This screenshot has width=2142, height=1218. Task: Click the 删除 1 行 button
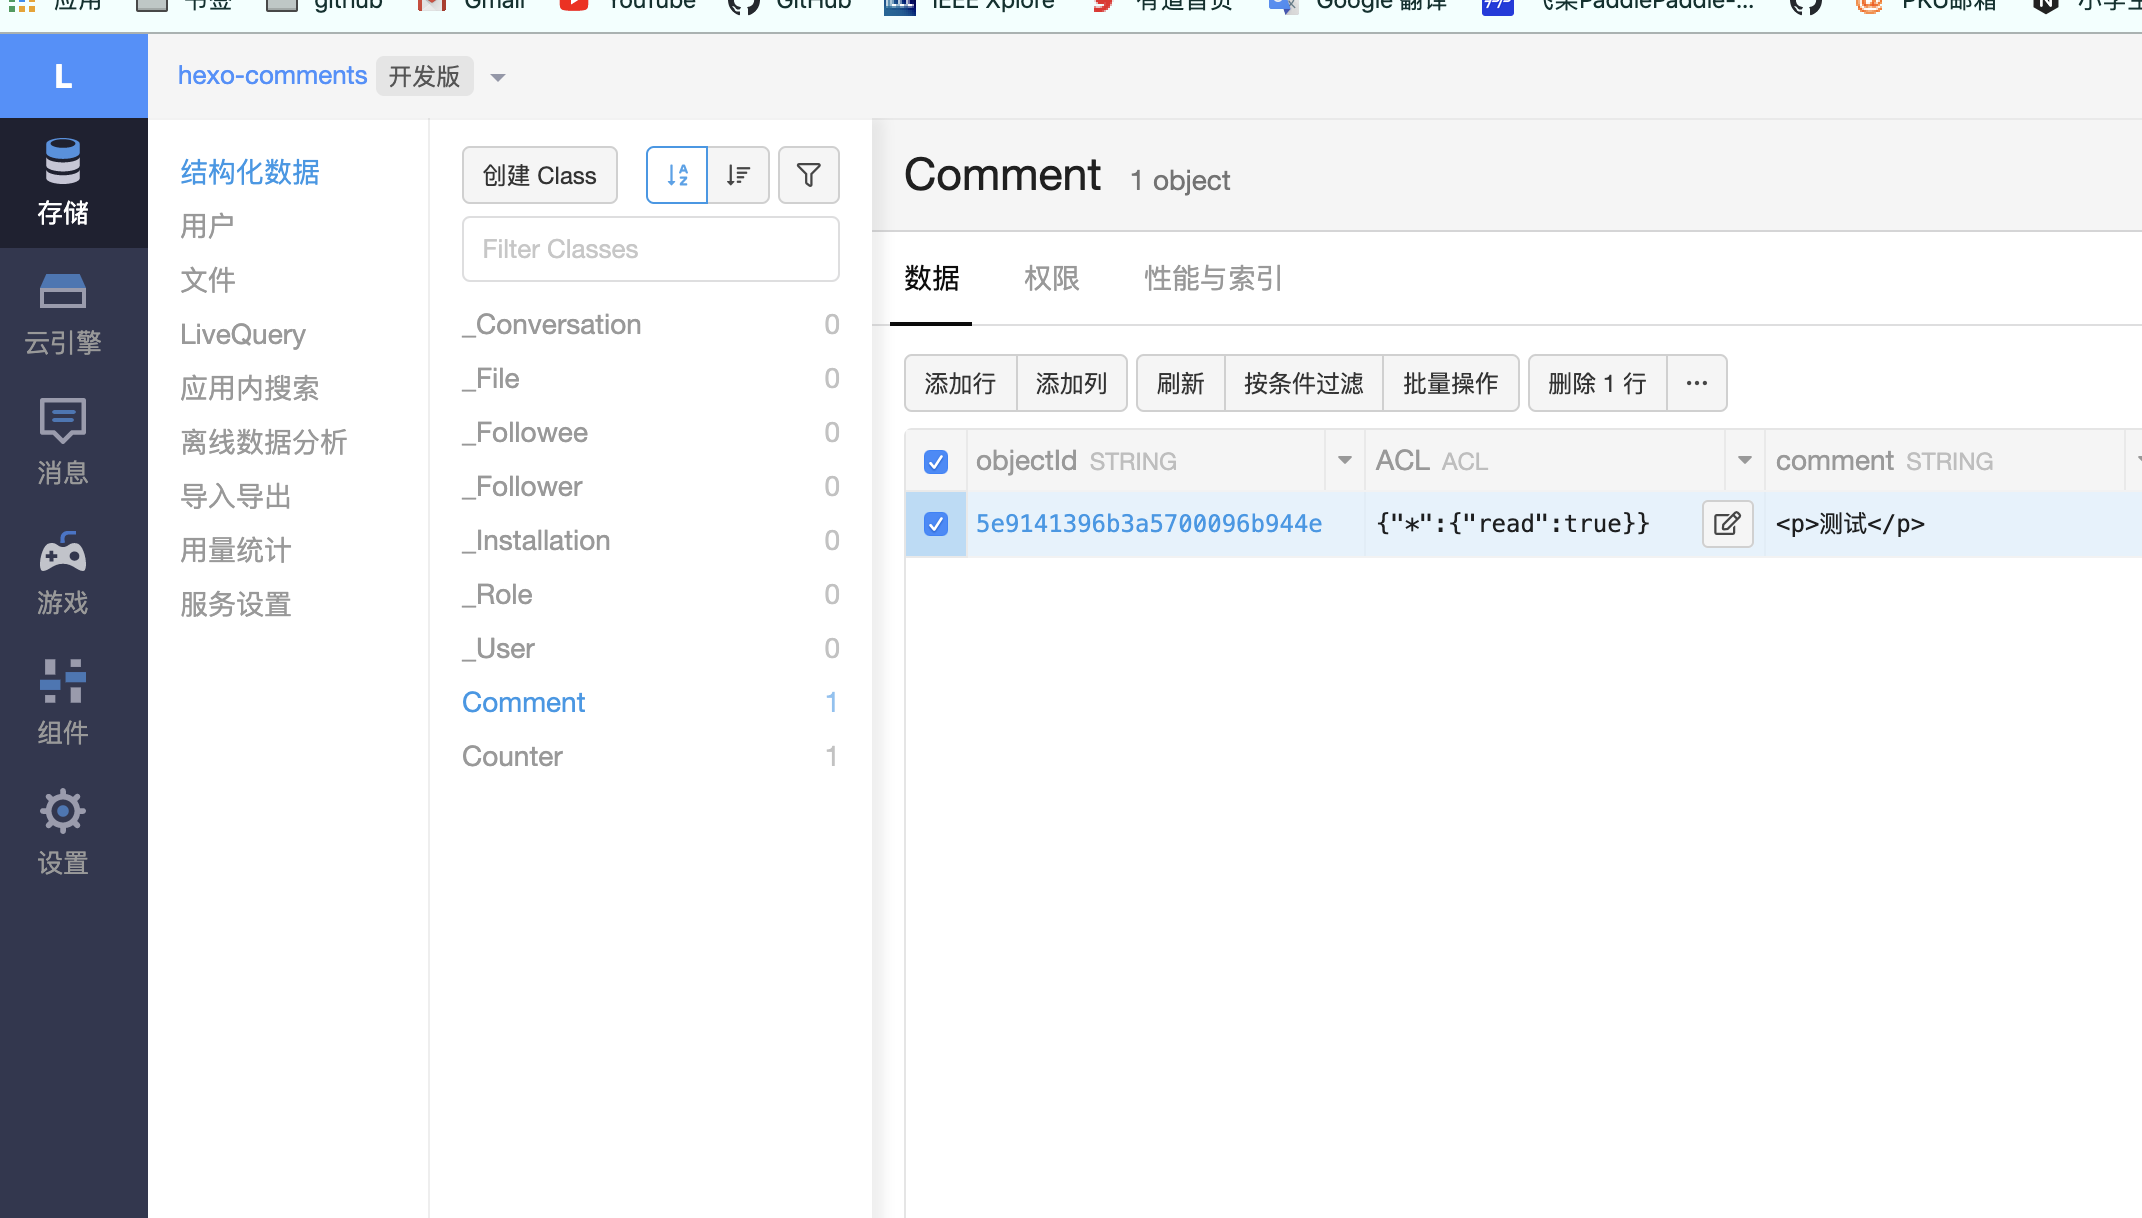[1597, 383]
